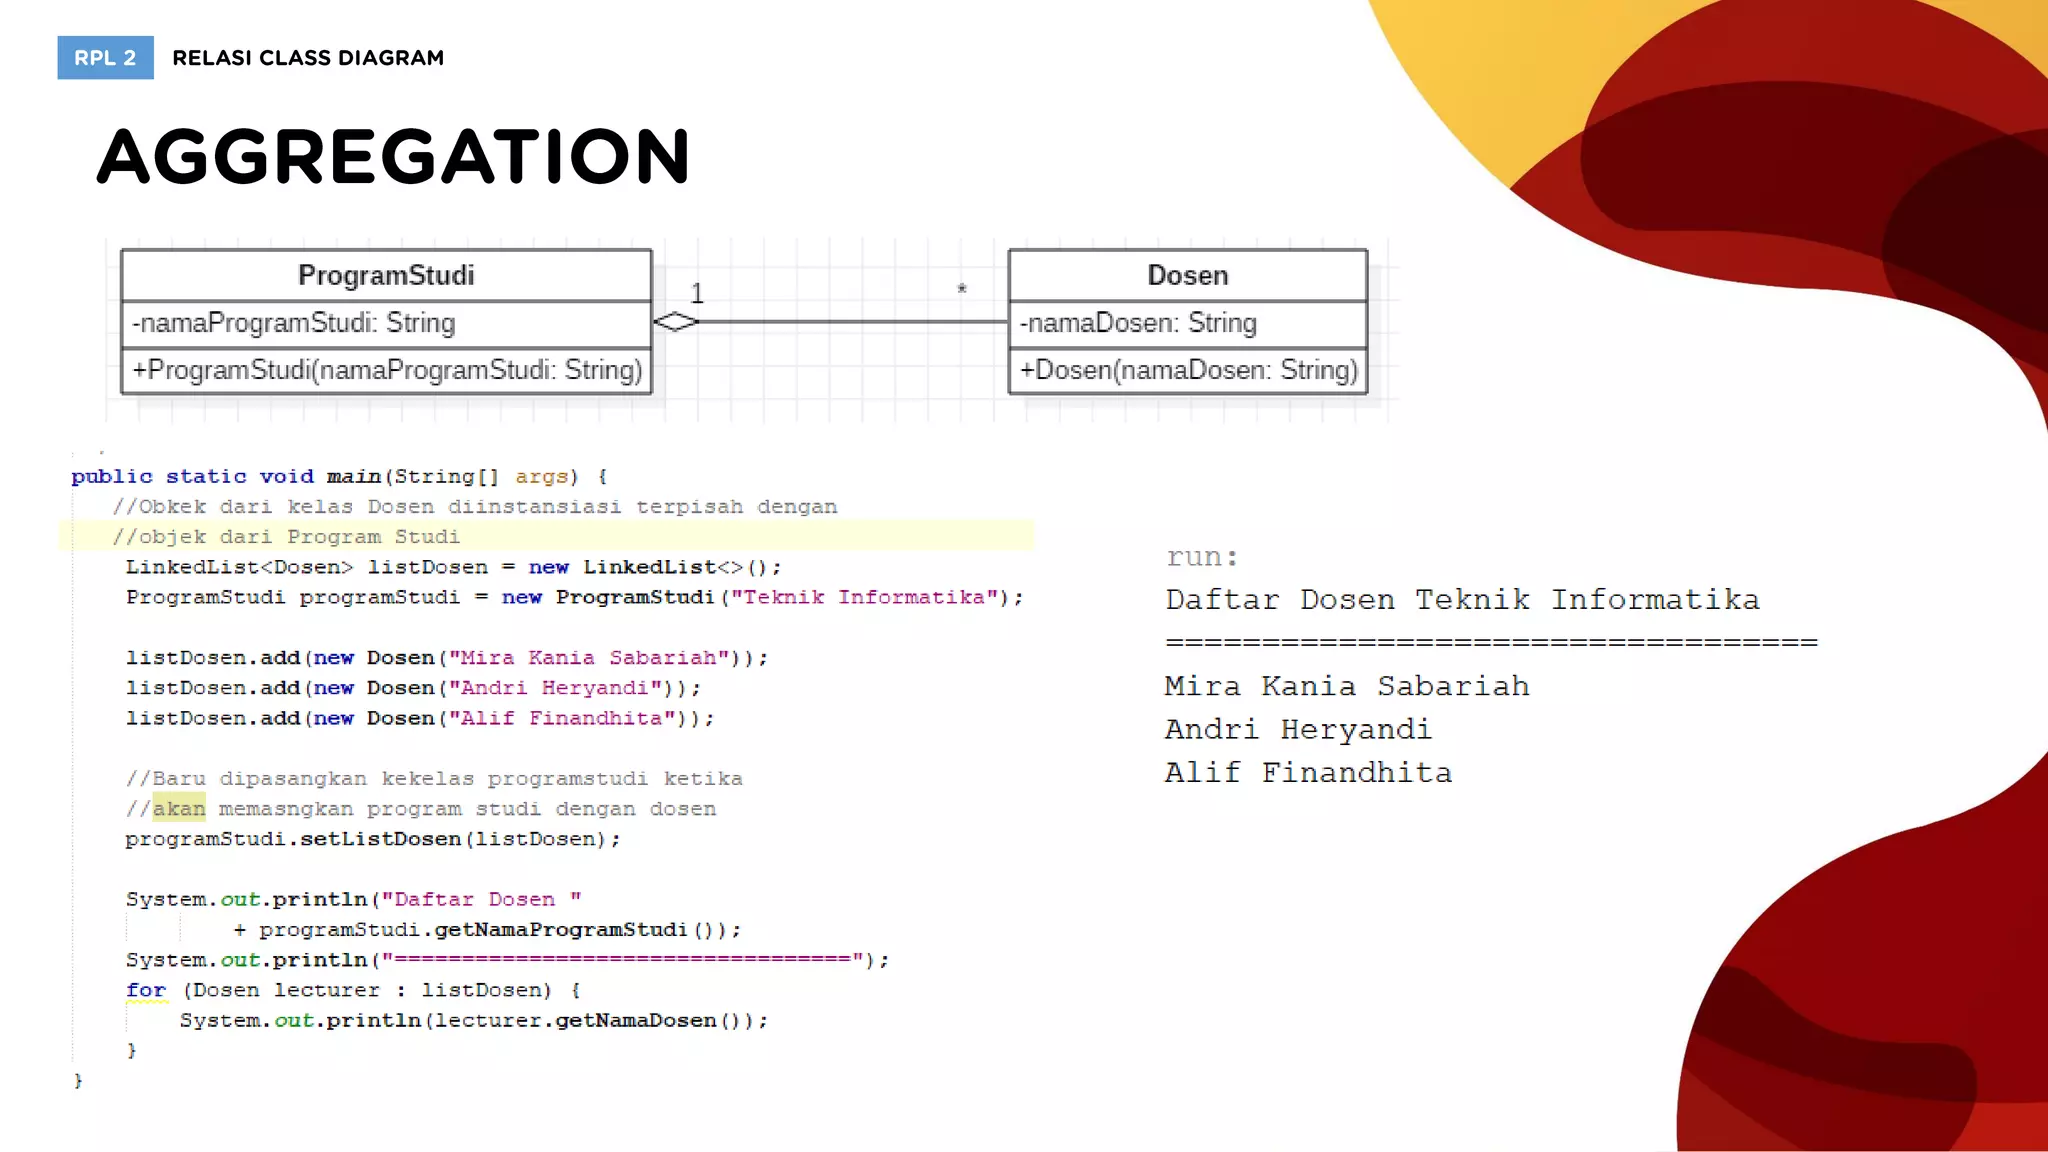The image size is (2048, 1152).
Task: Click the run: output label
Action: tap(1201, 557)
